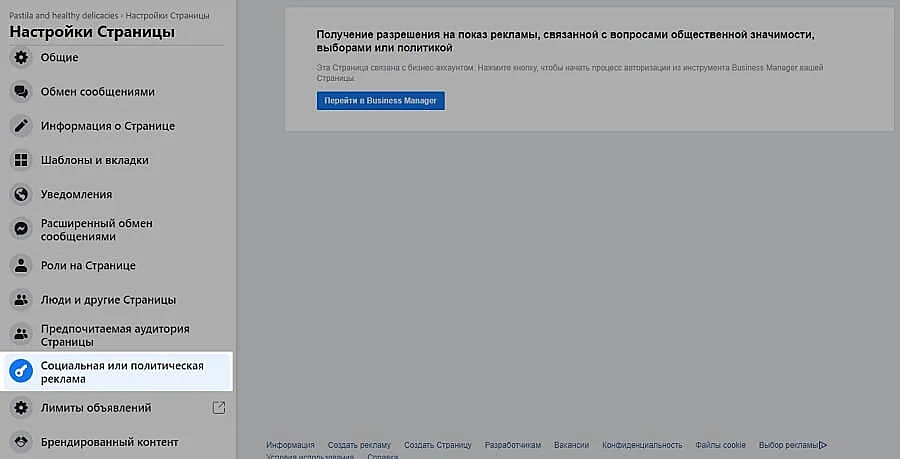The width and height of the screenshot is (900, 459).
Task: Click the external link icon beside Лимиты объявлений
Action: [x=219, y=408]
